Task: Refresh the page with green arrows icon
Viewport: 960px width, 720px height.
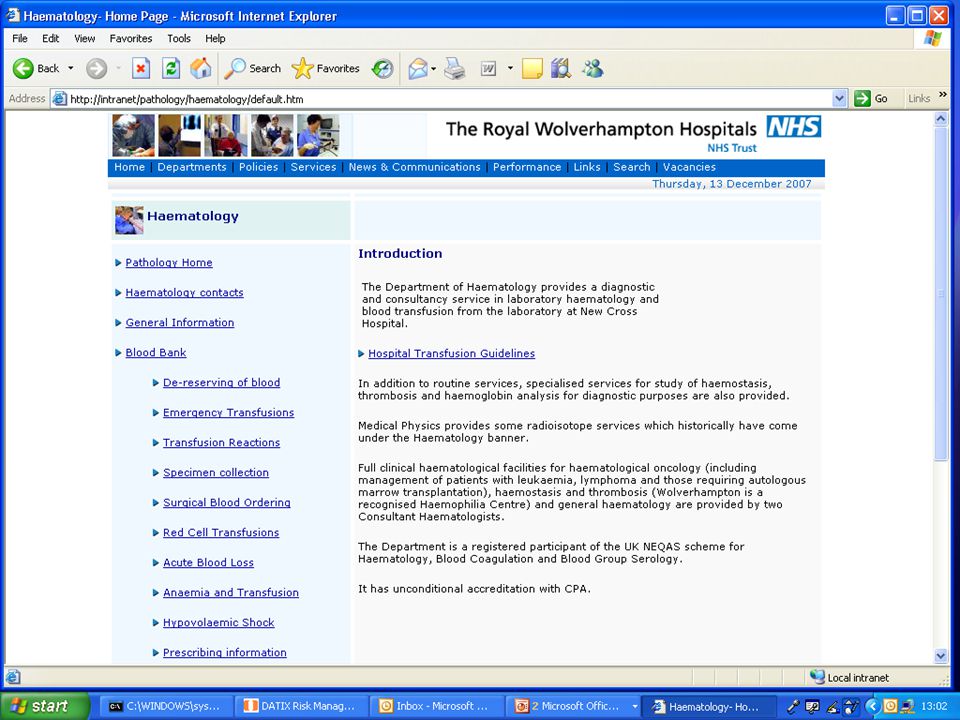Action: click(x=171, y=69)
